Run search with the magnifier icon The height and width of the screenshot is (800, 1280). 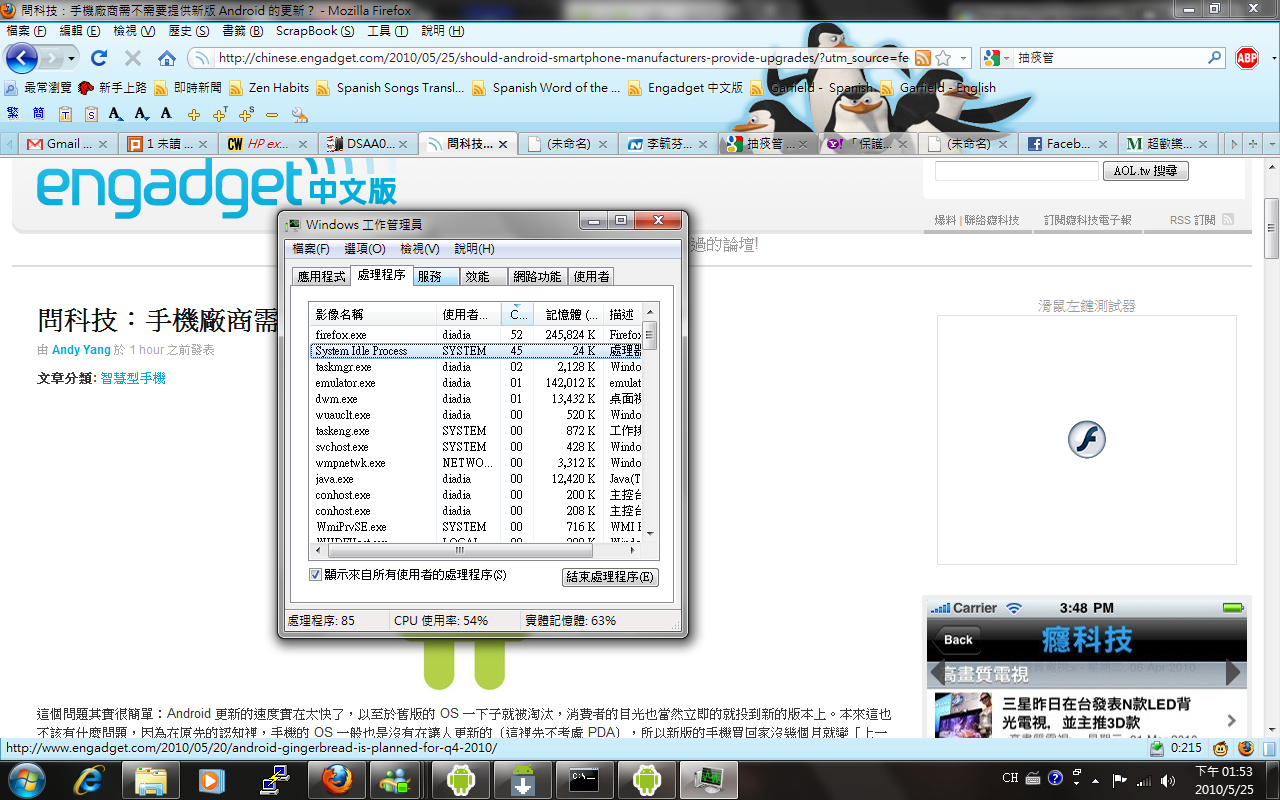click(x=1215, y=58)
